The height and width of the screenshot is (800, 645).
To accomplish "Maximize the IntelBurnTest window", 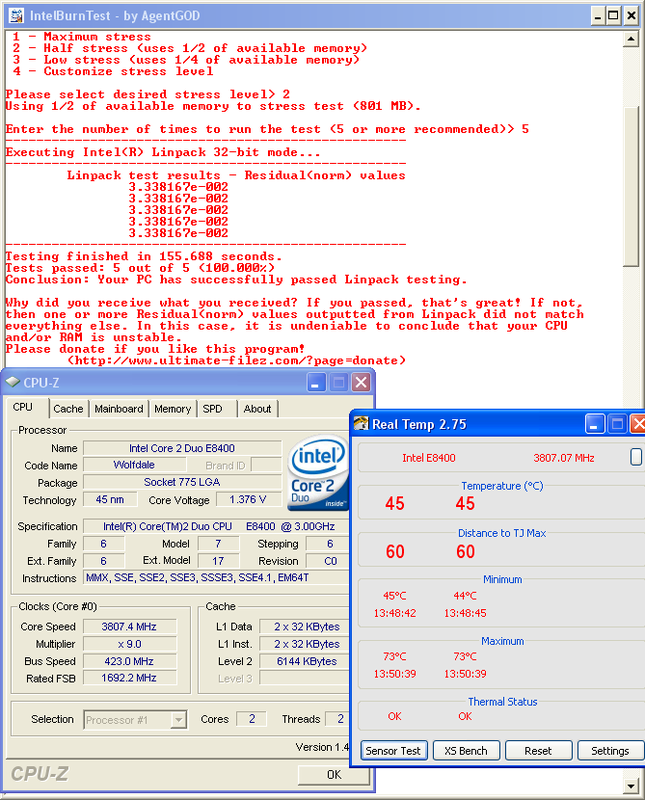I will click(x=613, y=16).
